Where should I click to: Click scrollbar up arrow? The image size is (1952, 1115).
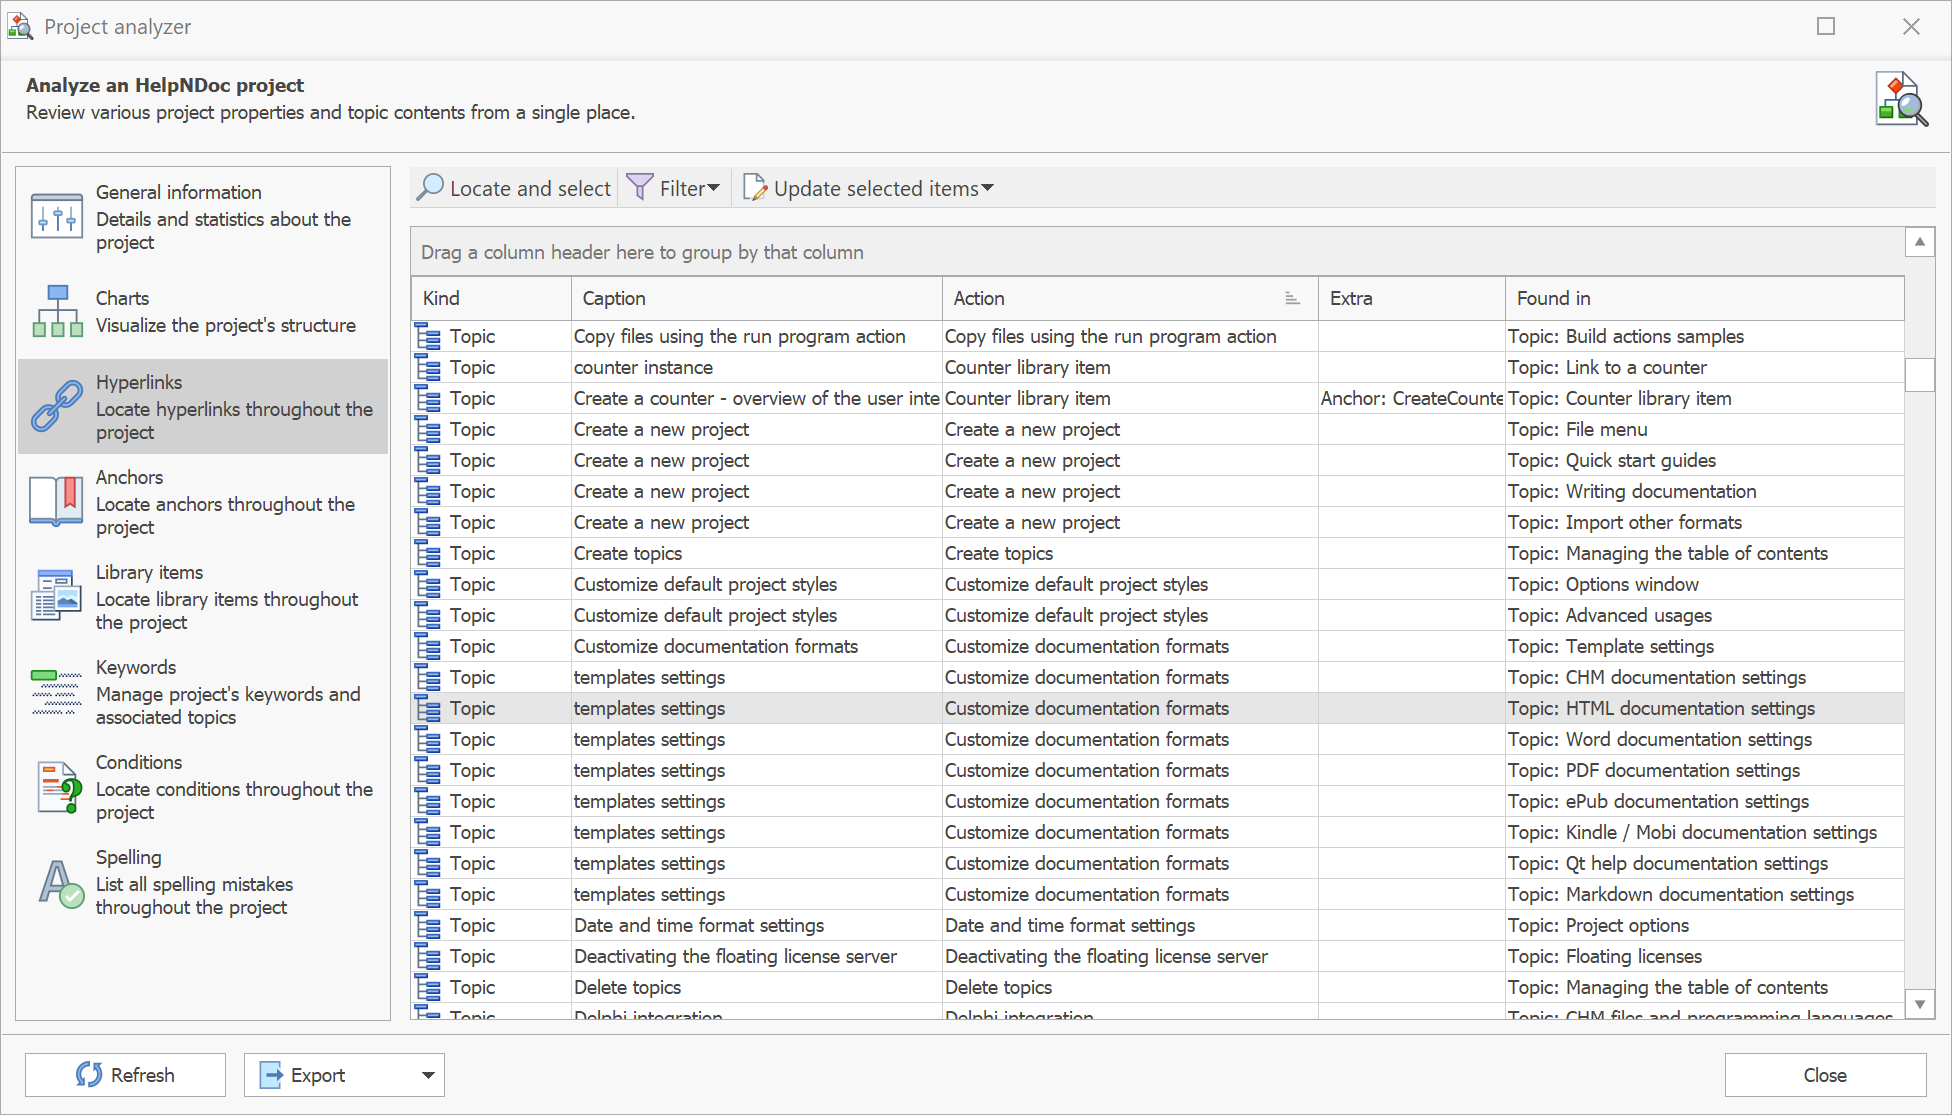1920,242
